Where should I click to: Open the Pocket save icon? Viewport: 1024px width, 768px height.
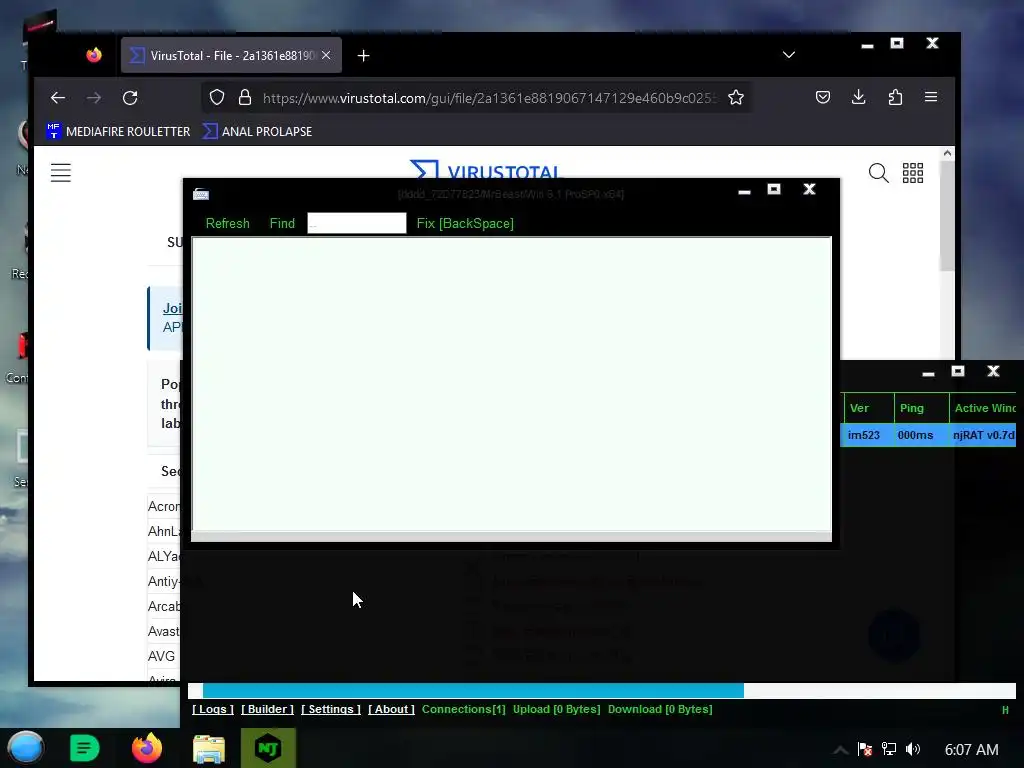tap(823, 97)
